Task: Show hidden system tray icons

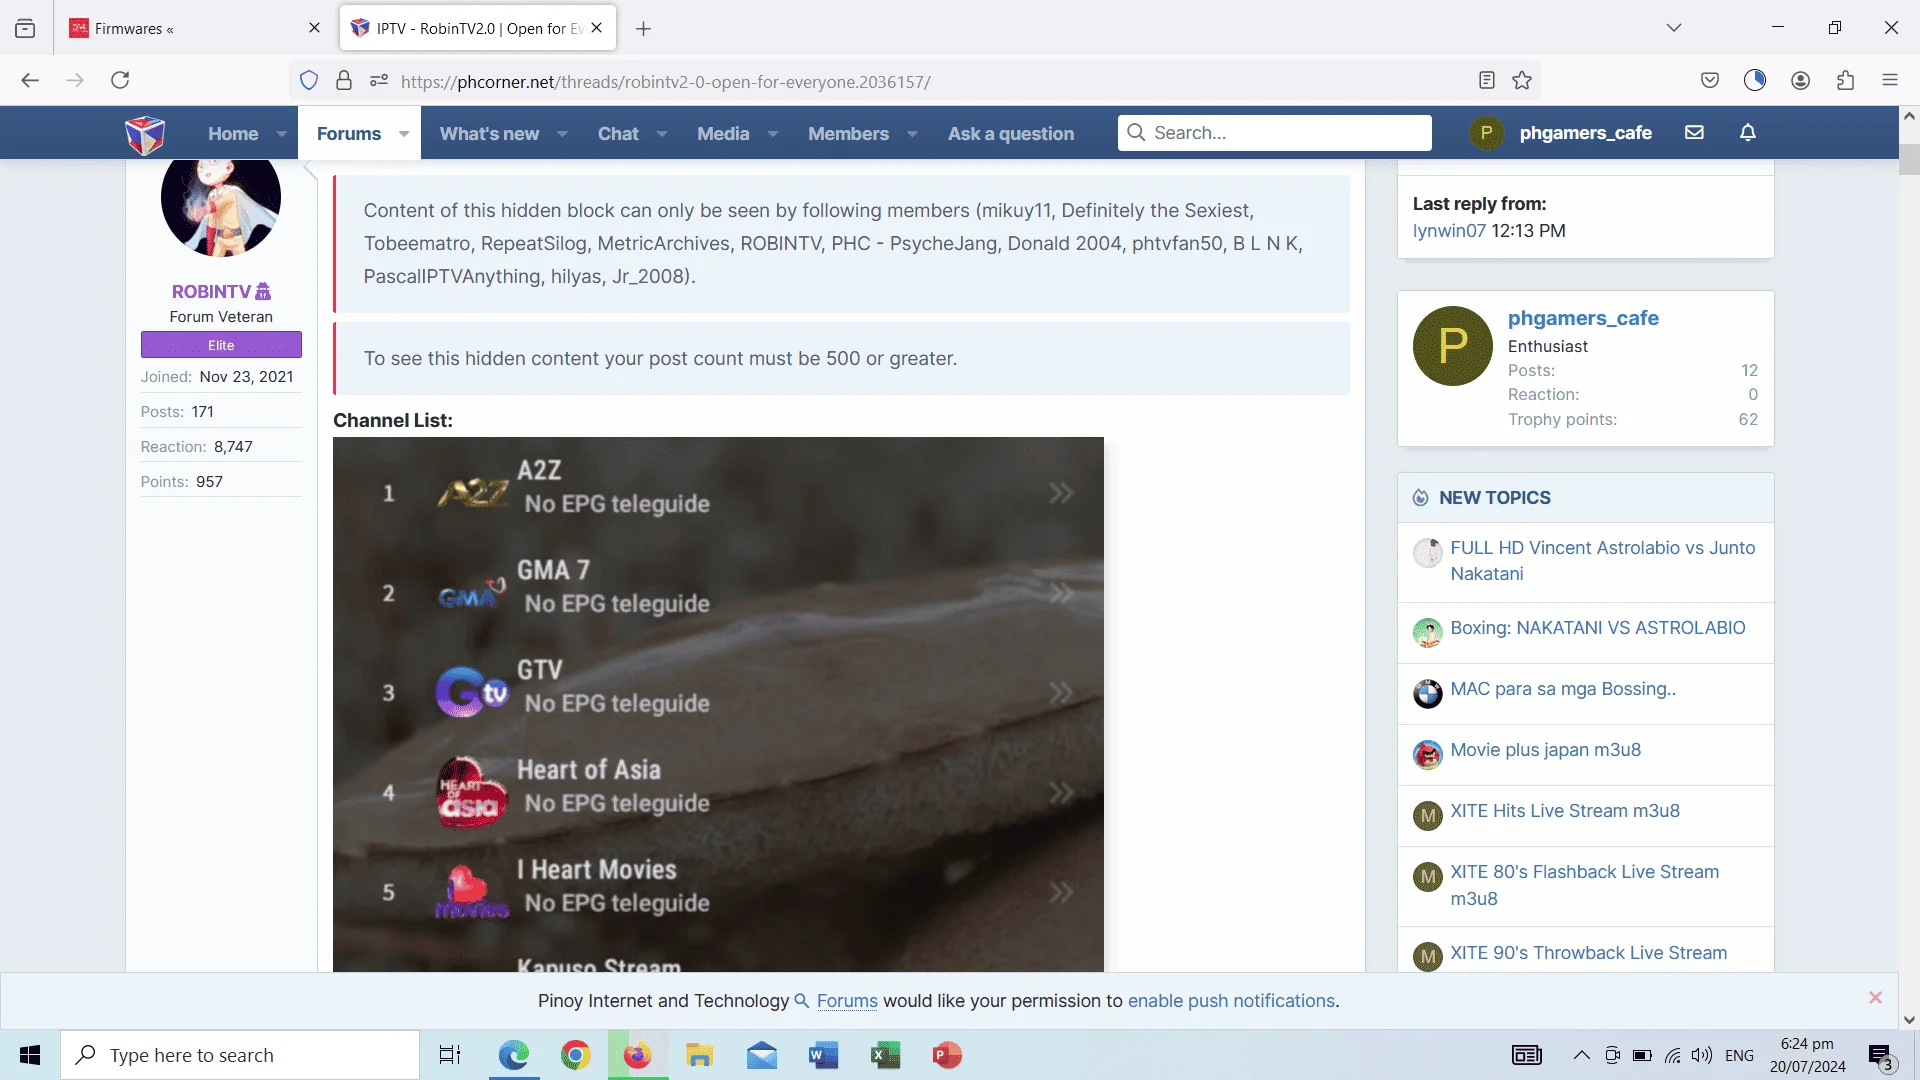Action: (1581, 1056)
